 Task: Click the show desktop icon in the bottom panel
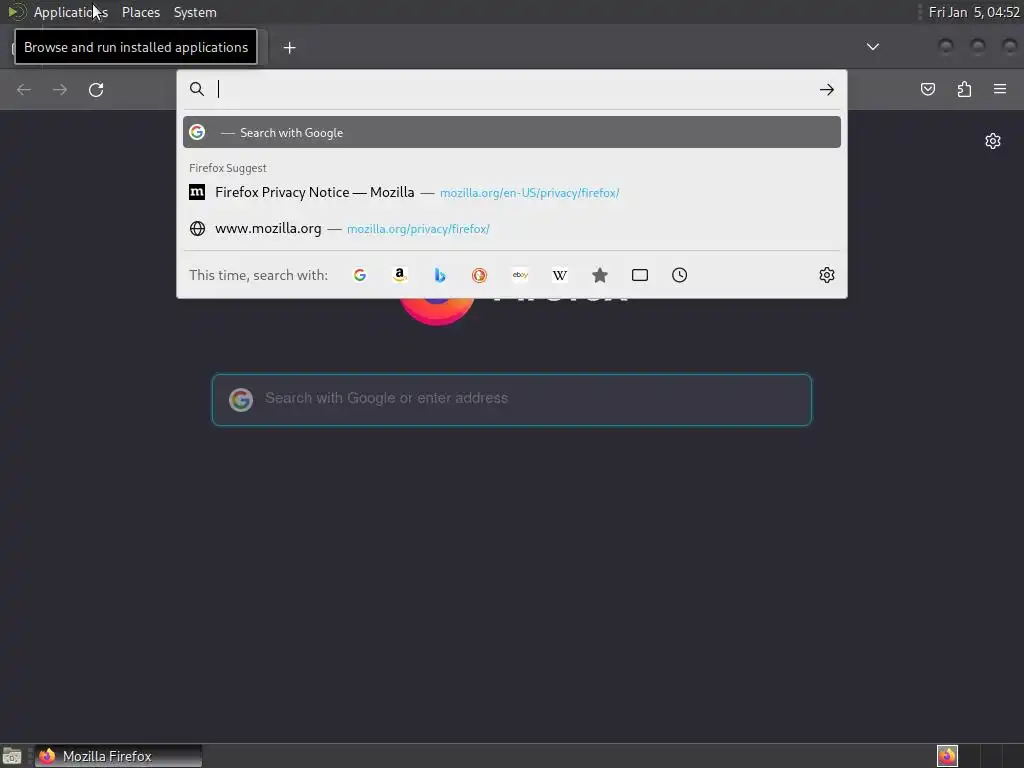pos(12,756)
